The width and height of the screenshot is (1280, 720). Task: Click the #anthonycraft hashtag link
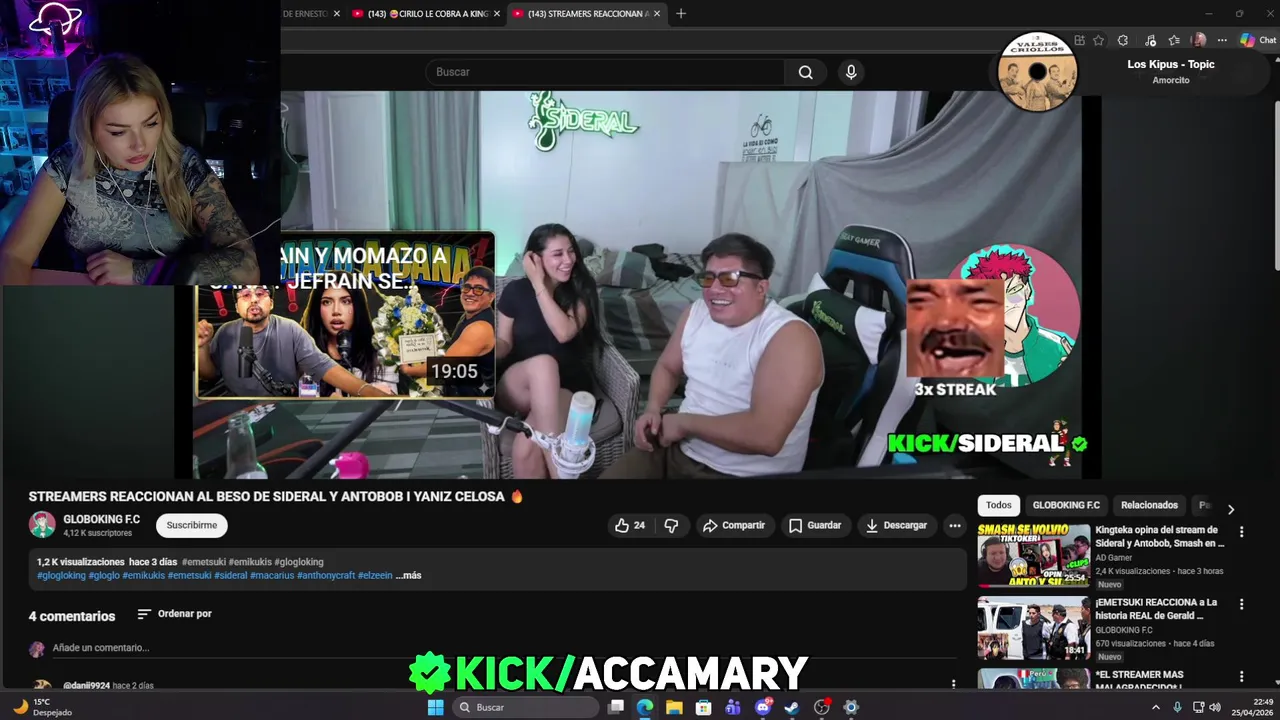[326, 576]
